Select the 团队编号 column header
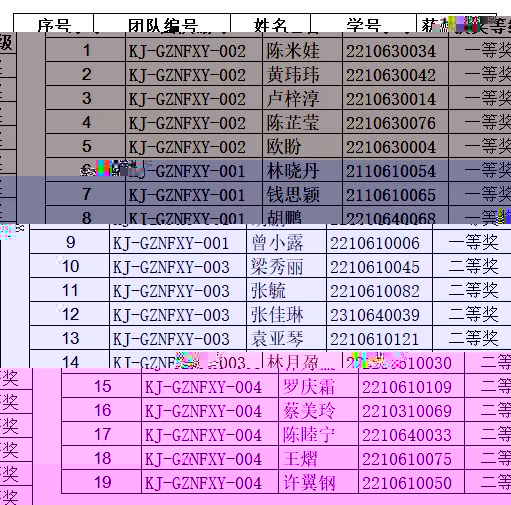The height and width of the screenshot is (505, 511). tap(162, 23)
